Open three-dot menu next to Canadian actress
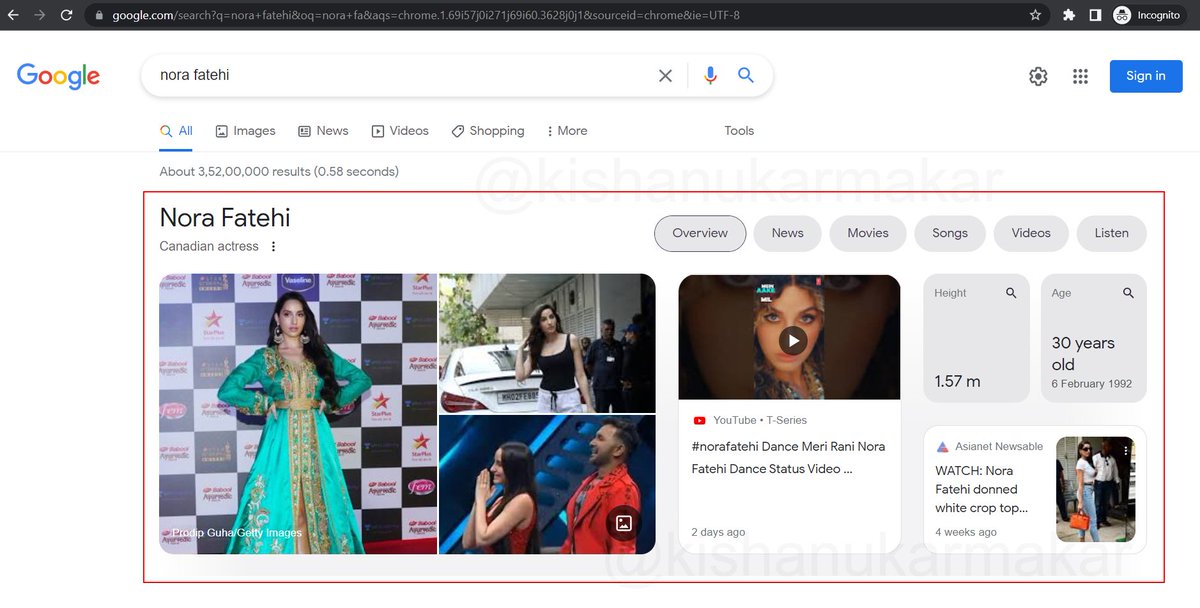The width and height of the screenshot is (1200, 608). pos(274,246)
